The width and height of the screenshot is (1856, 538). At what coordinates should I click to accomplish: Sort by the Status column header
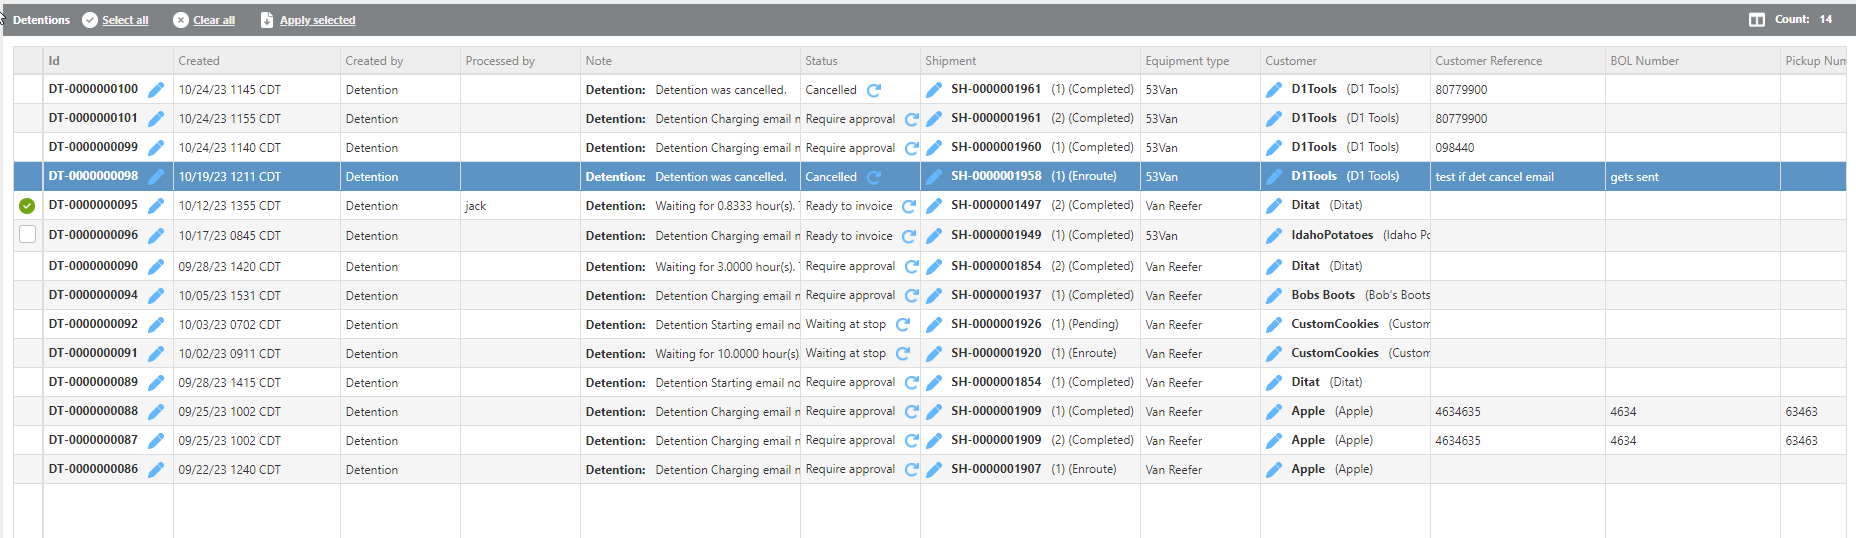[821, 61]
